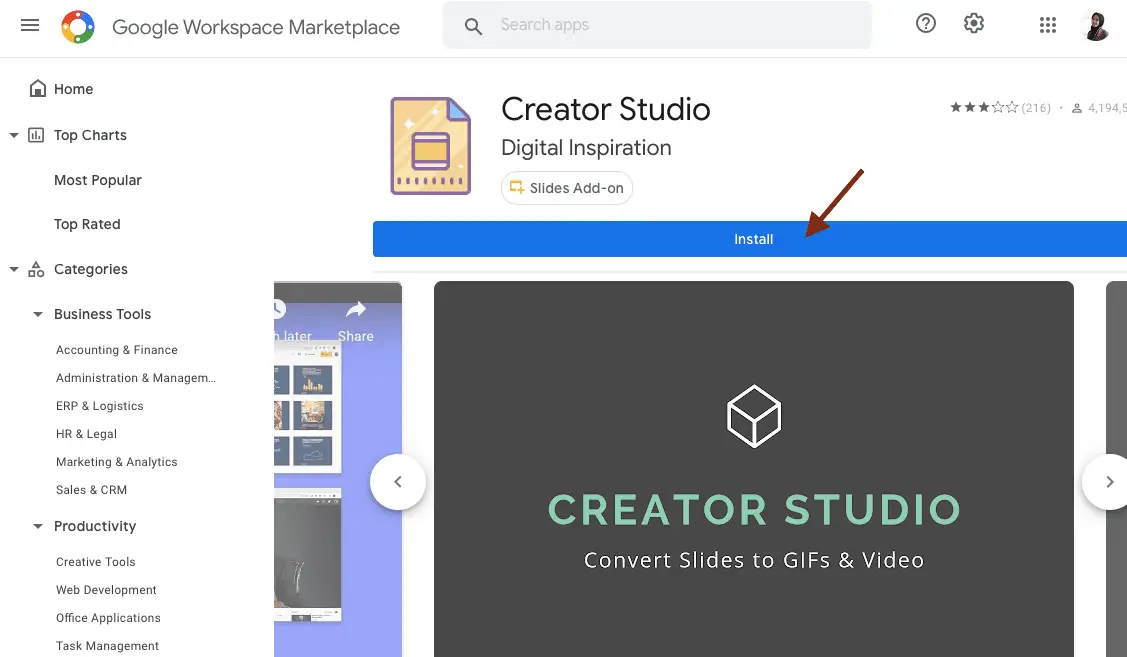Select the Business Tools category
The height and width of the screenshot is (657, 1127).
(102, 314)
